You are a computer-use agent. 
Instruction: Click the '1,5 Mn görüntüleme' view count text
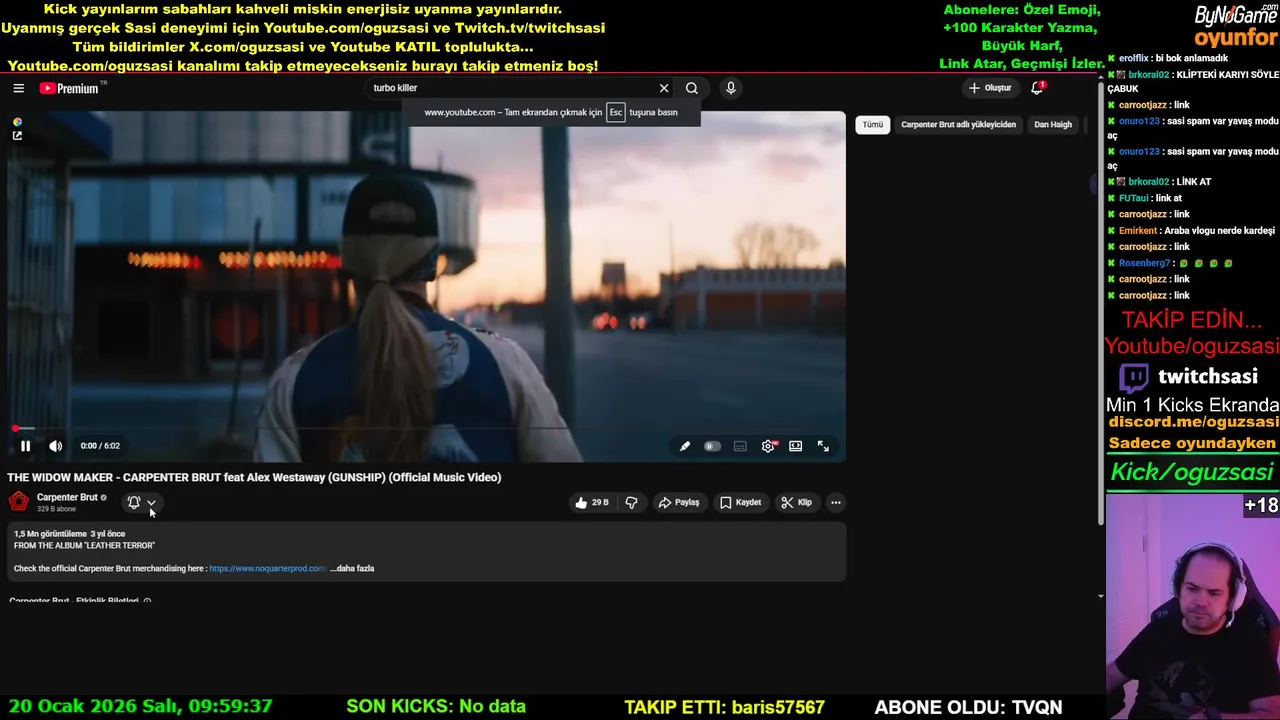pyautogui.click(x=50, y=534)
